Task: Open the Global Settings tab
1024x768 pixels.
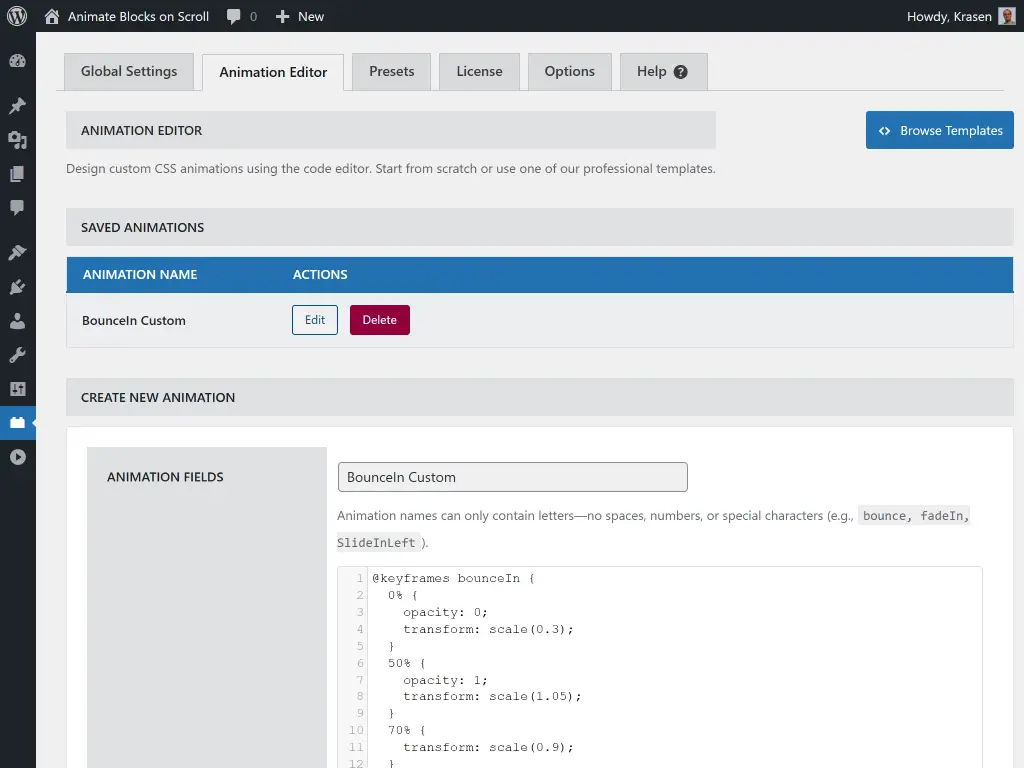Action: [x=128, y=71]
